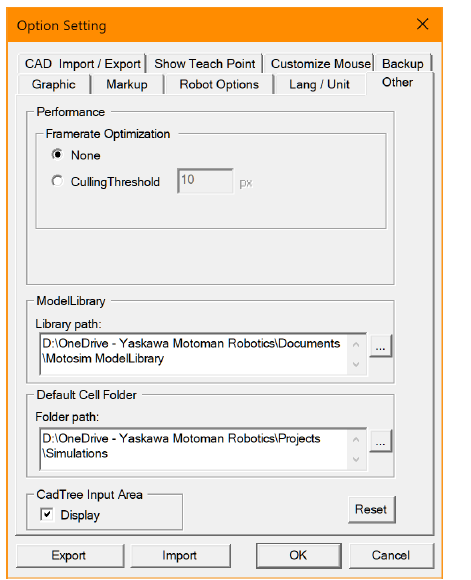Confirm settings with the OK button
This screenshot has width=471, height=580.
(299, 555)
